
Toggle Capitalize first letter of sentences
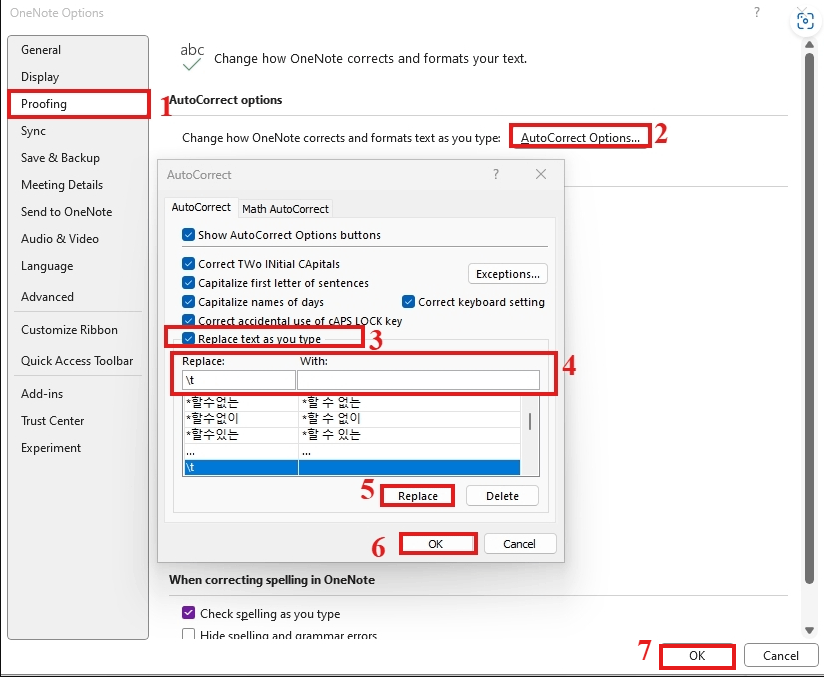click(188, 283)
